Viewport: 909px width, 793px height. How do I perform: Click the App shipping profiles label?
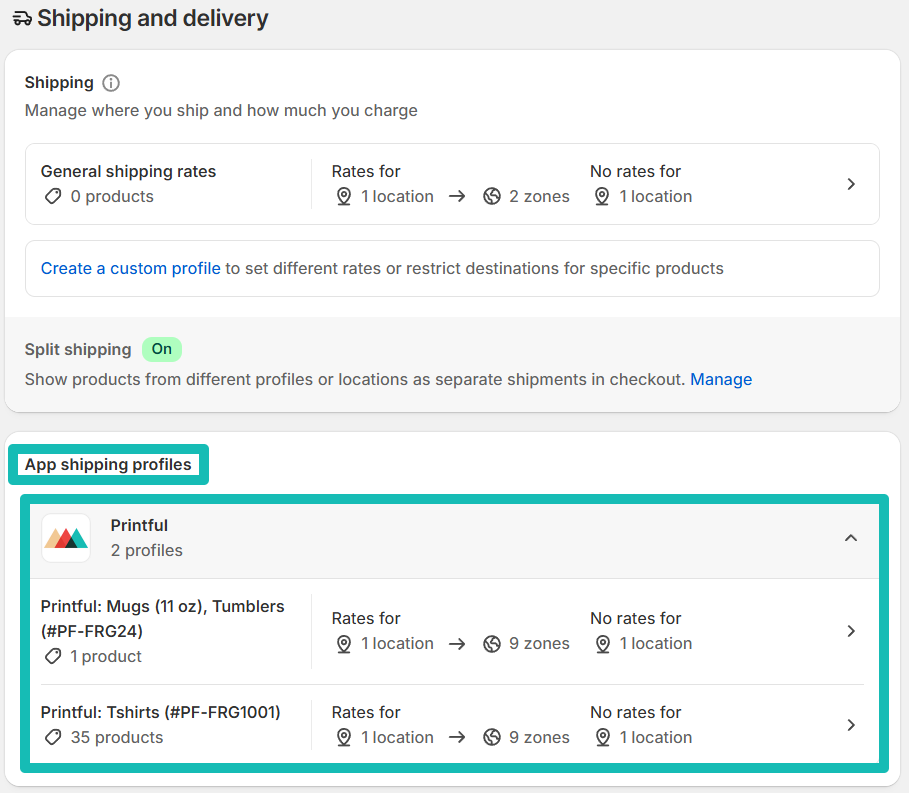coord(108,464)
